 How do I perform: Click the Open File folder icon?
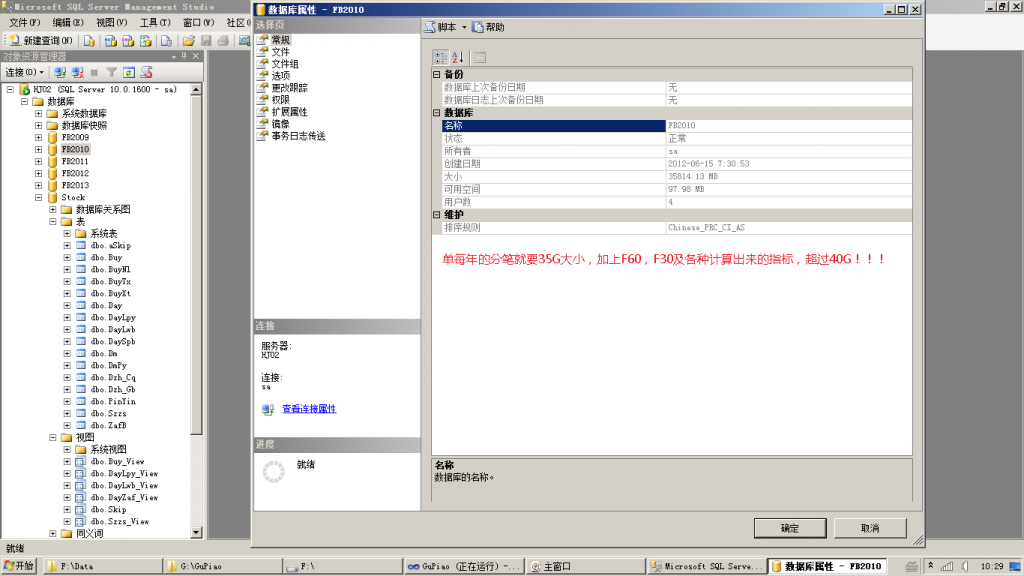189,40
